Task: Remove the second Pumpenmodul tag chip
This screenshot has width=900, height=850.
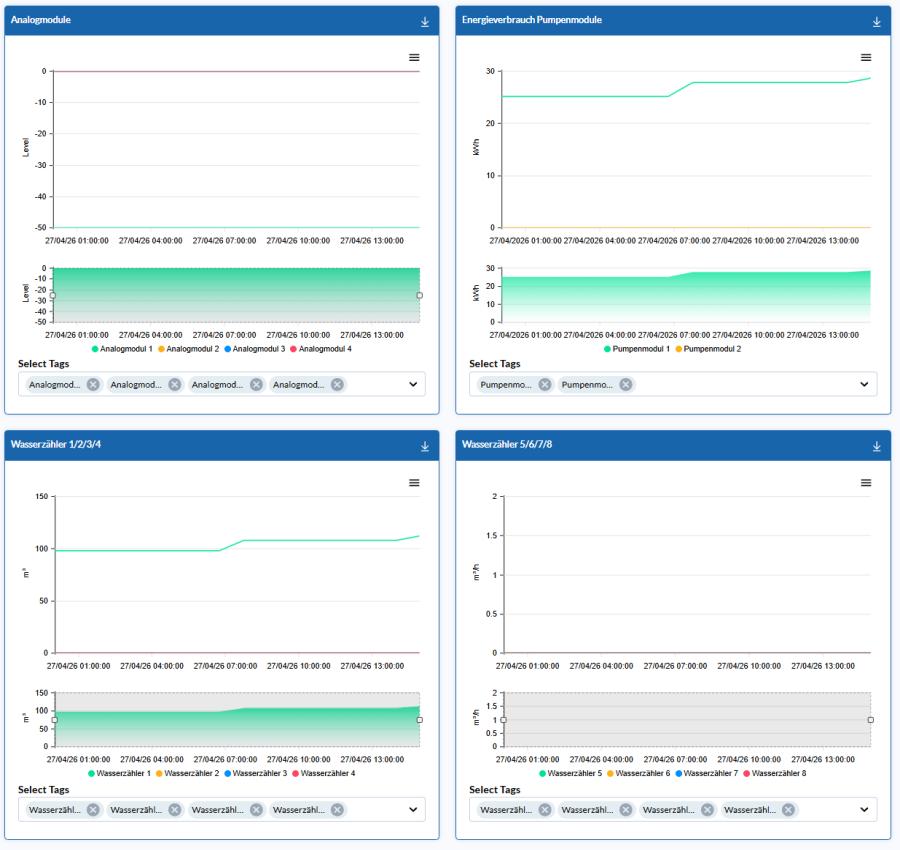Action: point(626,384)
